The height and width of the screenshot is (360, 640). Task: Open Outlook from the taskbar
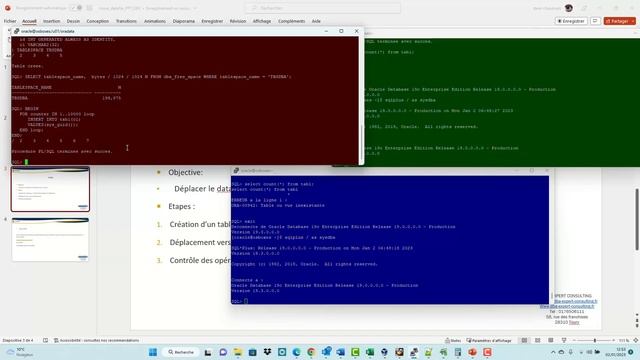click(x=326, y=352)
